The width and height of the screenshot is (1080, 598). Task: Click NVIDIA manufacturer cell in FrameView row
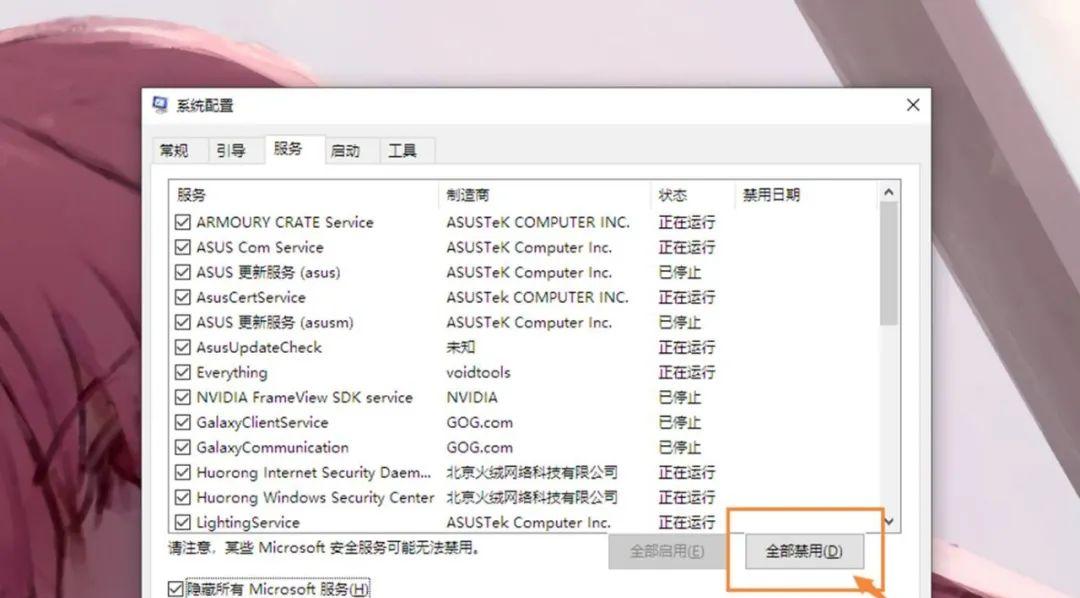pyautogui.click(x=472, y=397)
